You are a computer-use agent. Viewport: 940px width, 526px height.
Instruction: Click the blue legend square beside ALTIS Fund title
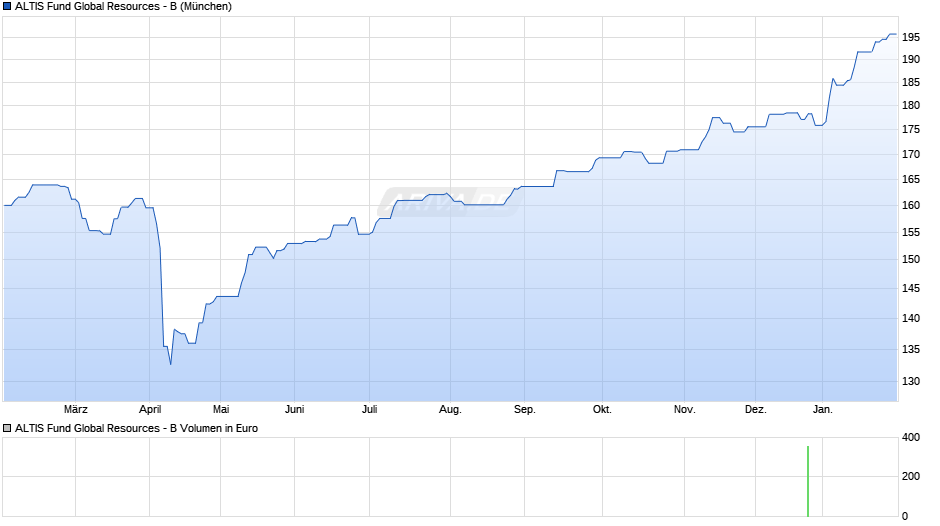point(7,7)
